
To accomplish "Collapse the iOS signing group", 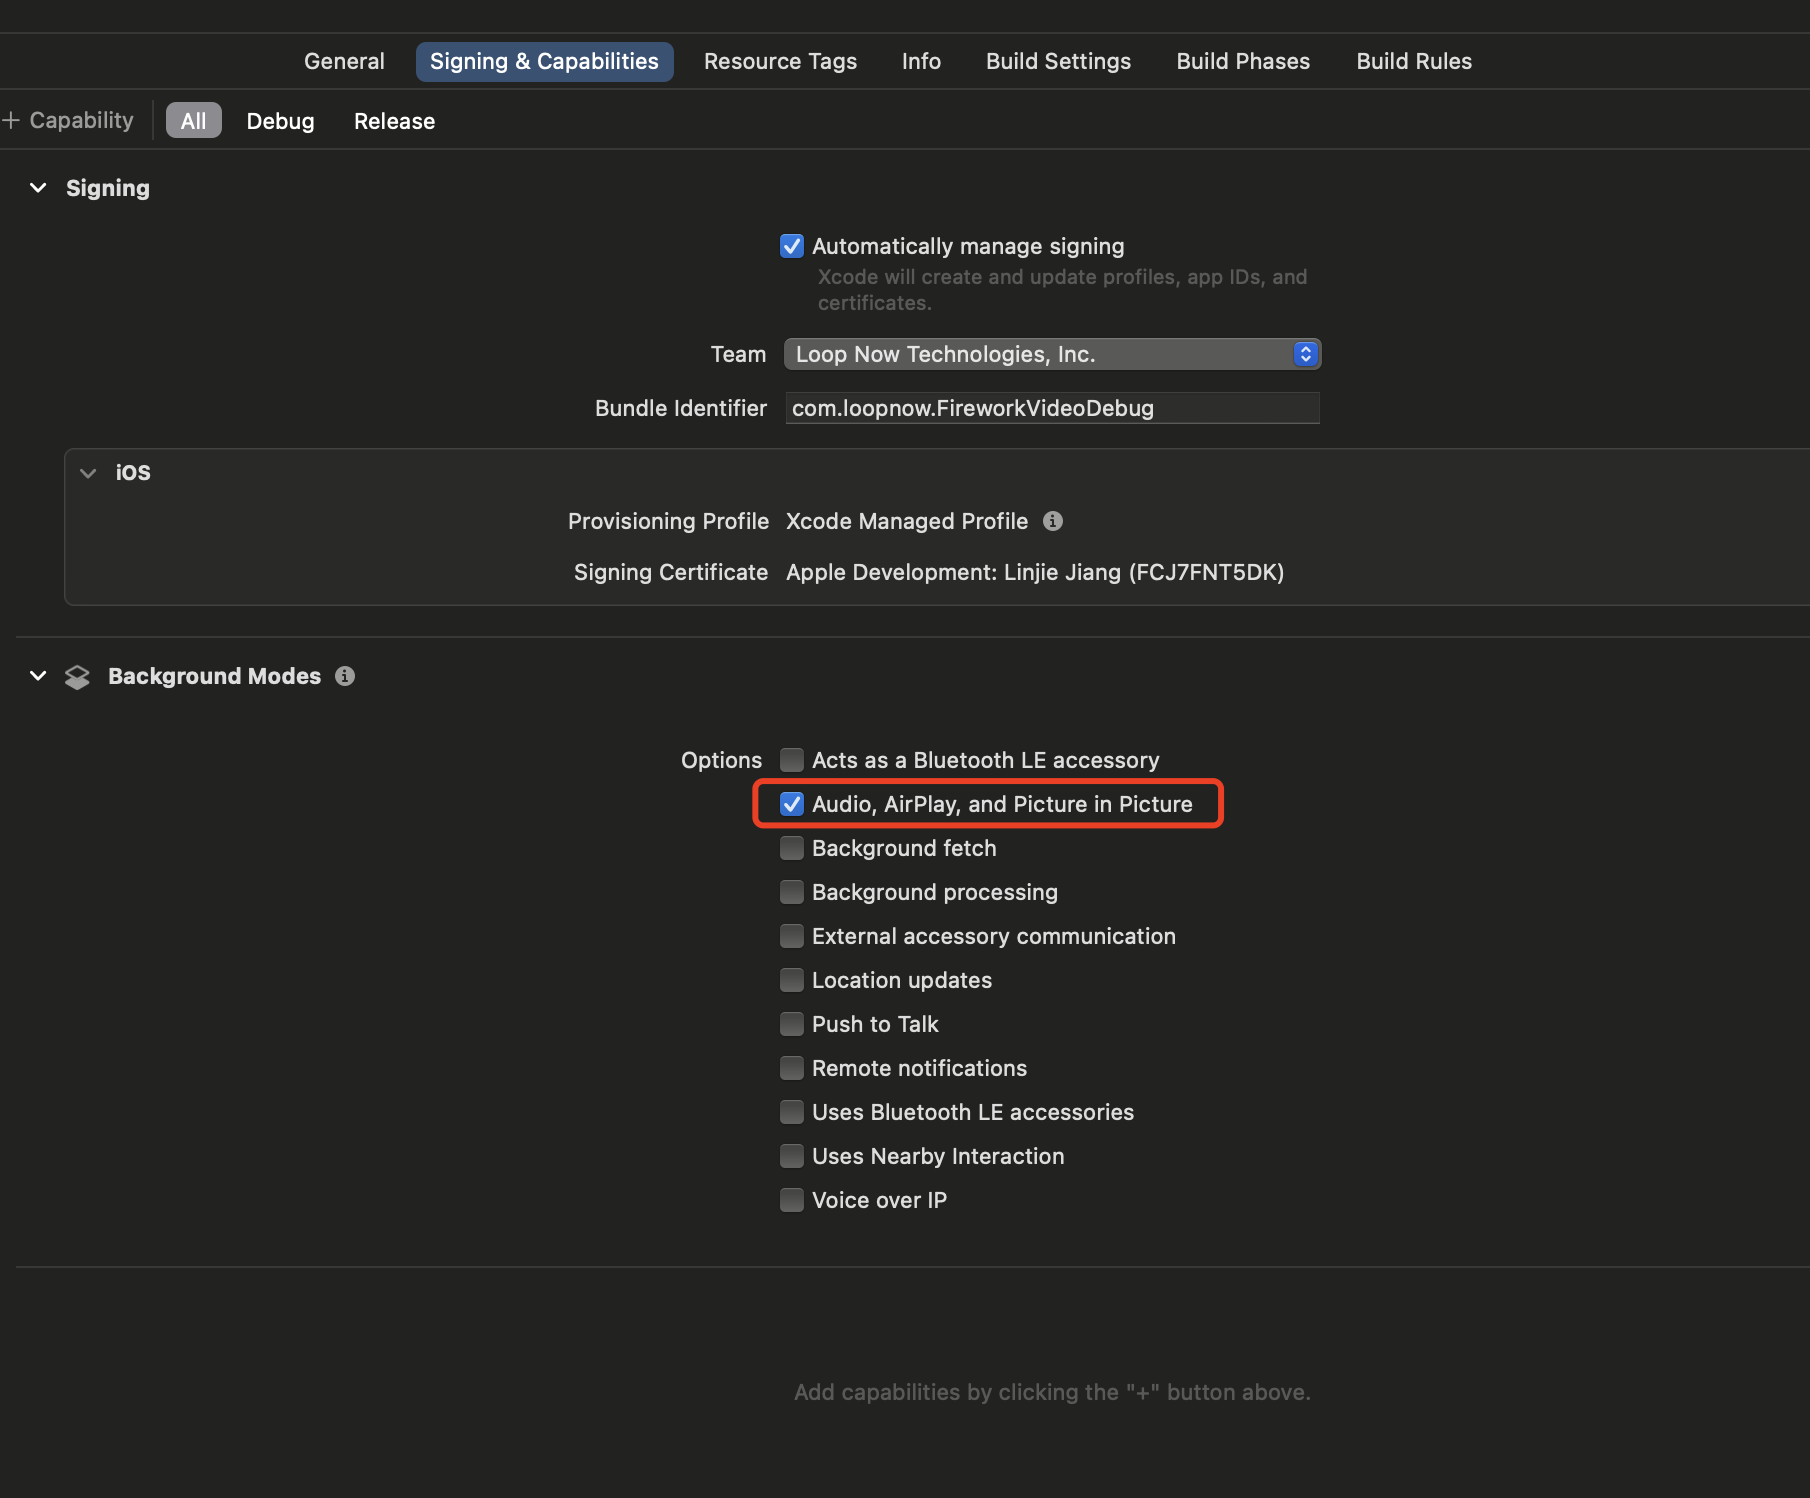I will [x=88, y=473].
